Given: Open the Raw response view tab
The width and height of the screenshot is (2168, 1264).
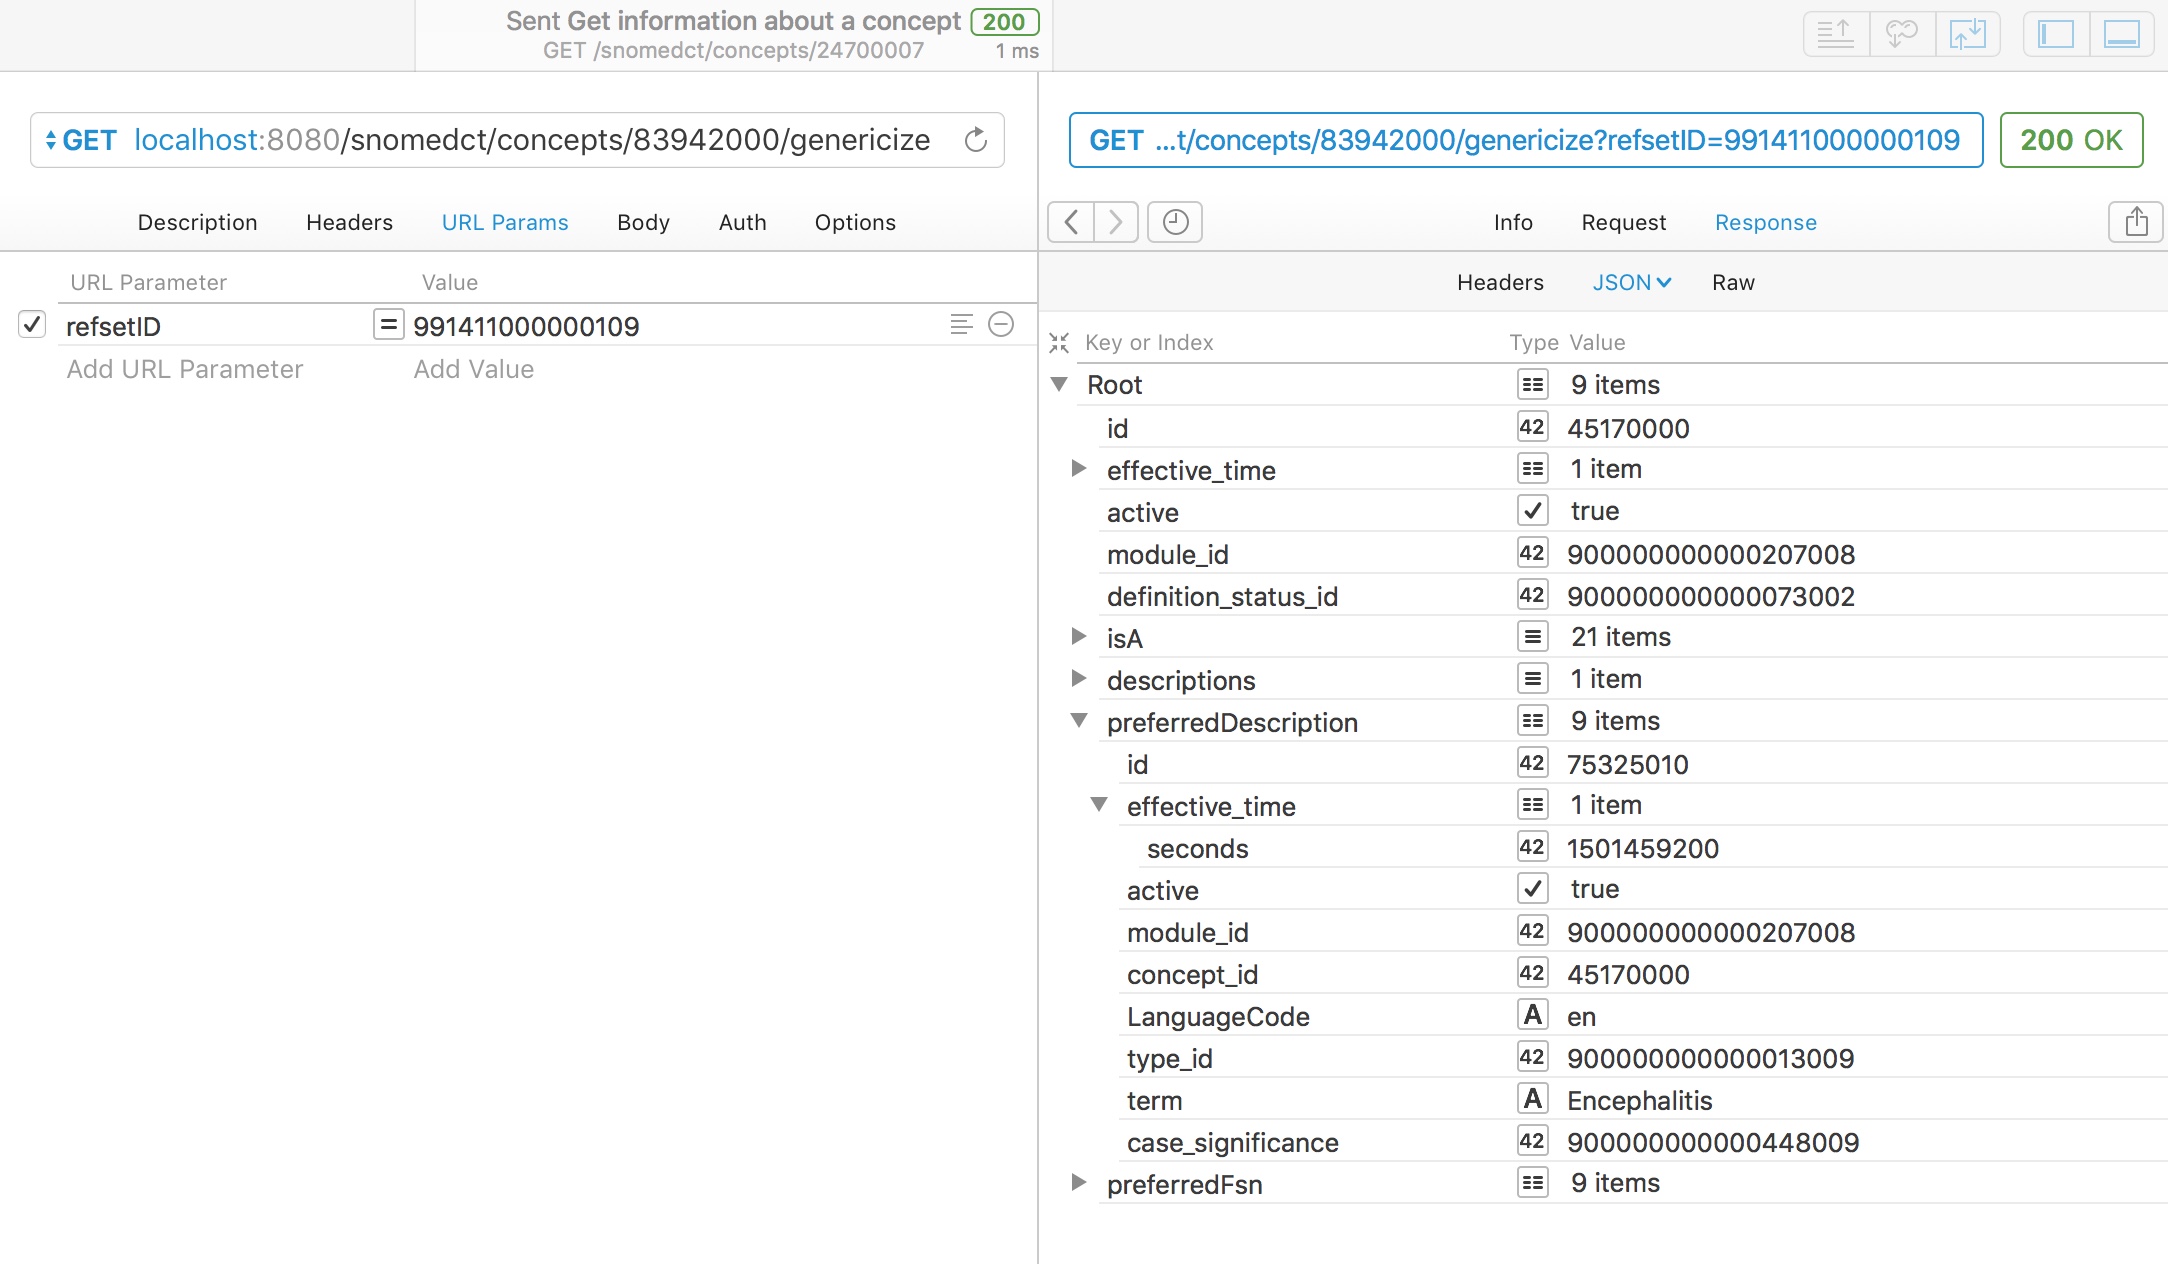Looking at the screenshot, I should pos(1733,283).
